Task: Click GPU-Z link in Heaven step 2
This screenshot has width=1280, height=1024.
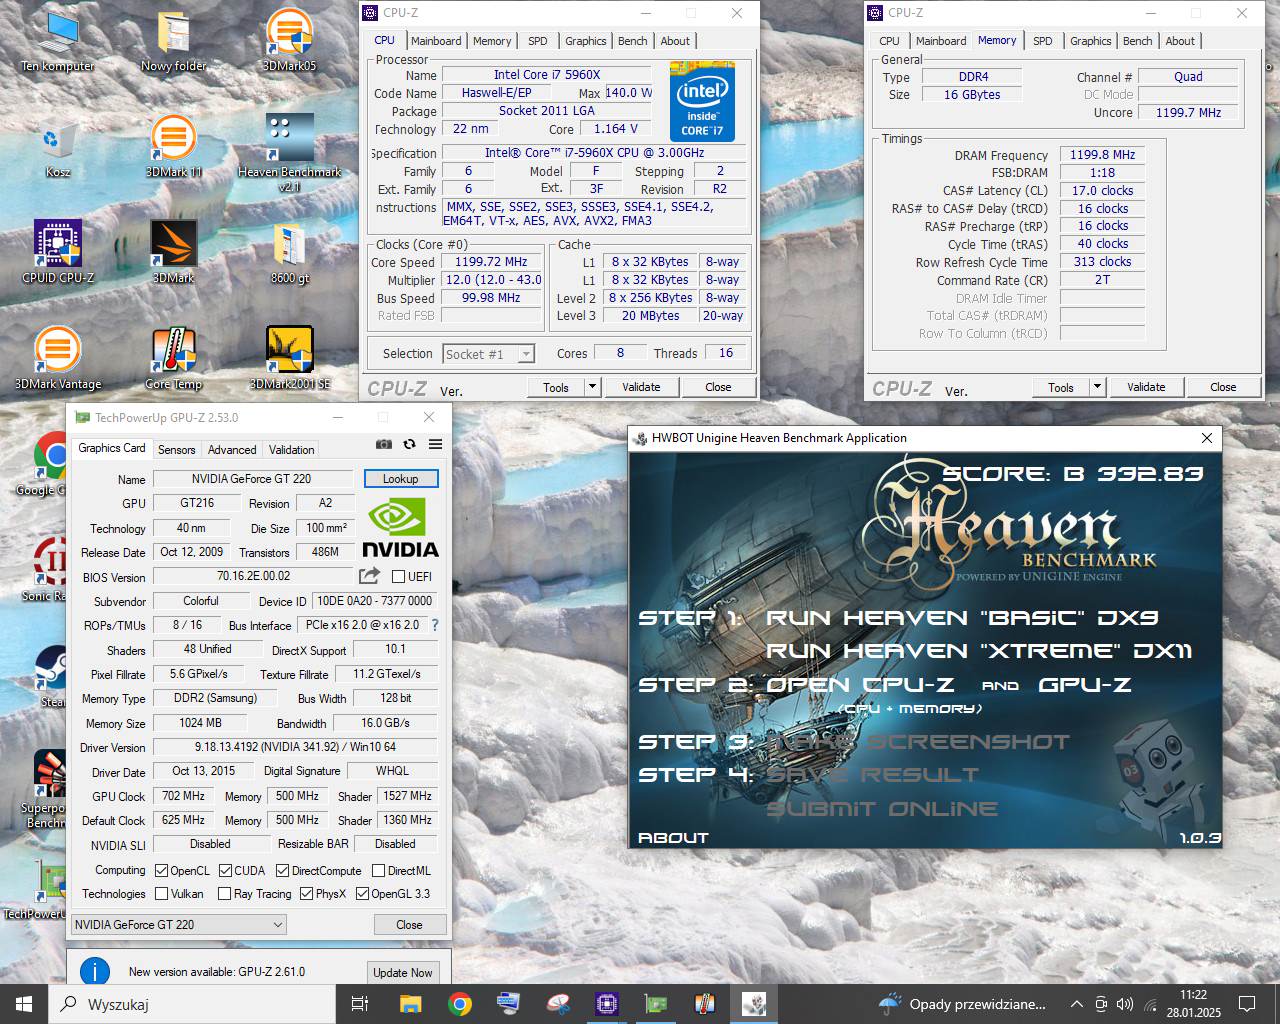Action: click(1085, 685)
